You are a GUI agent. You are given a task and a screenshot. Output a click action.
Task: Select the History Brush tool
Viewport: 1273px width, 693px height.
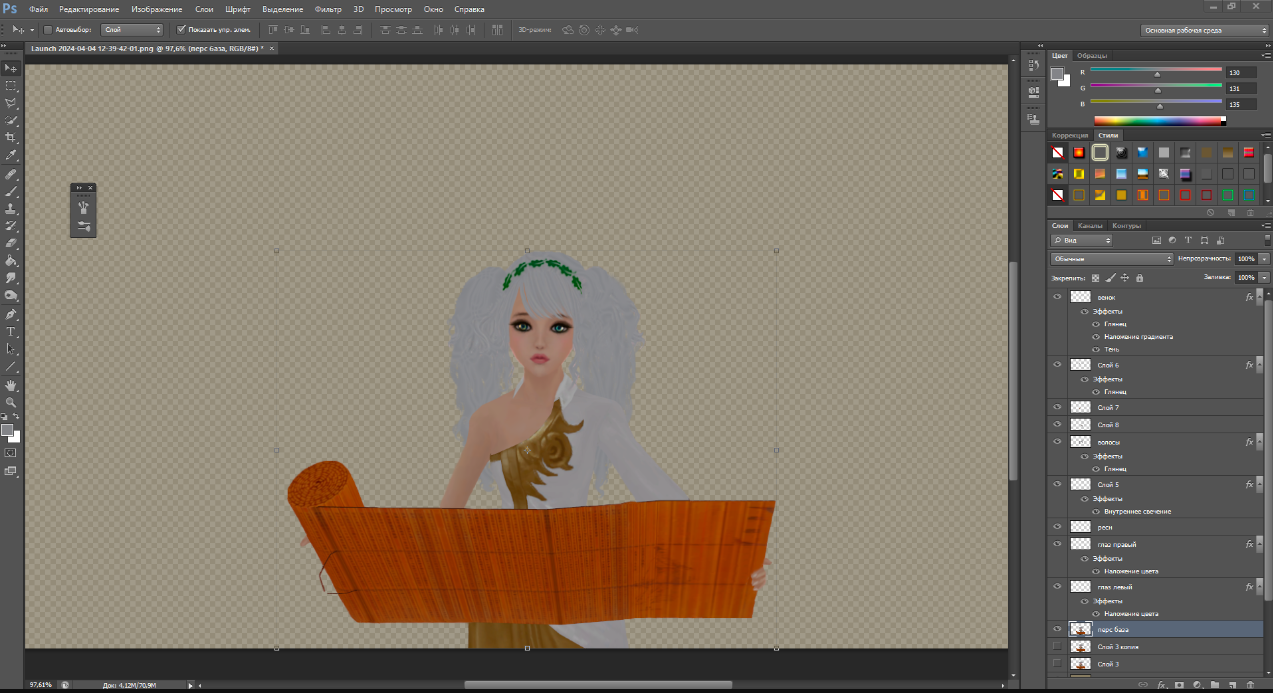tap(11, 225)
